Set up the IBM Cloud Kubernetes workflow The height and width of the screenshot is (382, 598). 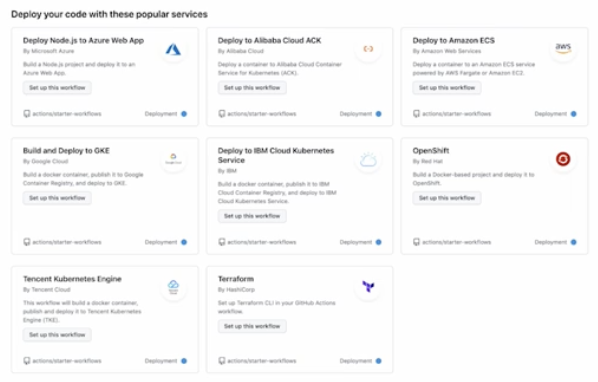(252, 216)
